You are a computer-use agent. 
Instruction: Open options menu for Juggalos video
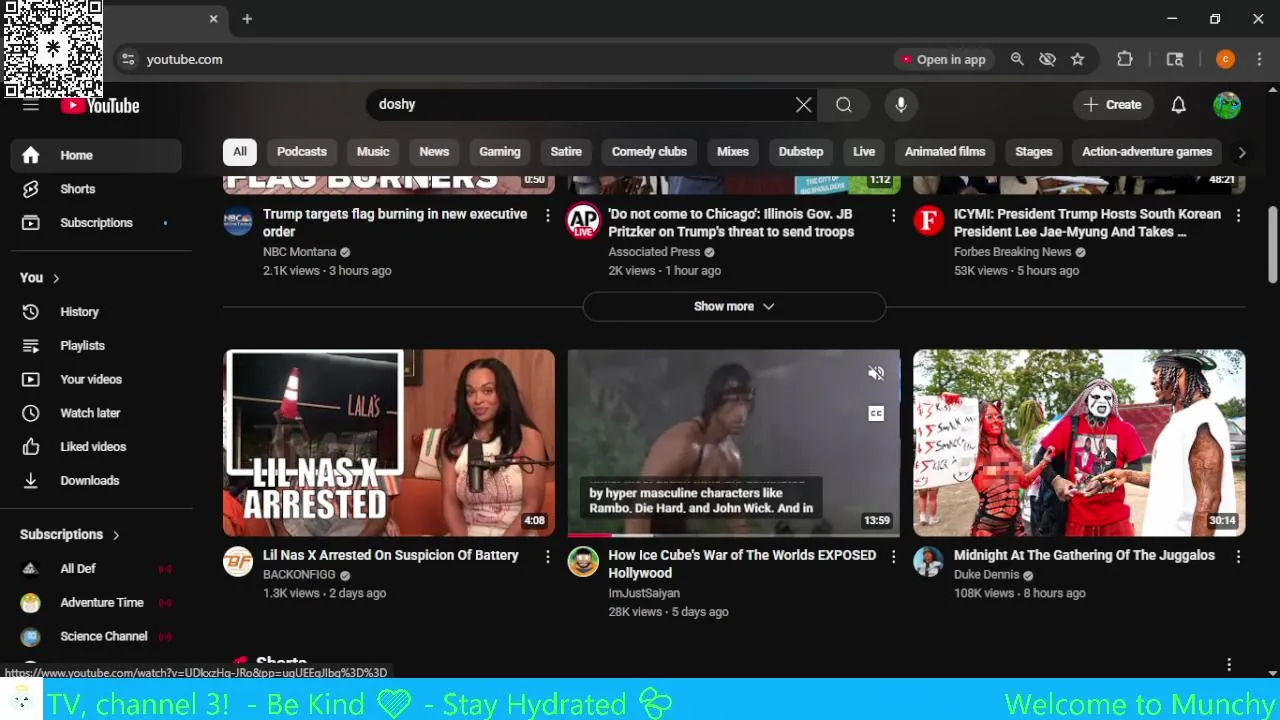pyautogui.click(x=1238, y=556)
